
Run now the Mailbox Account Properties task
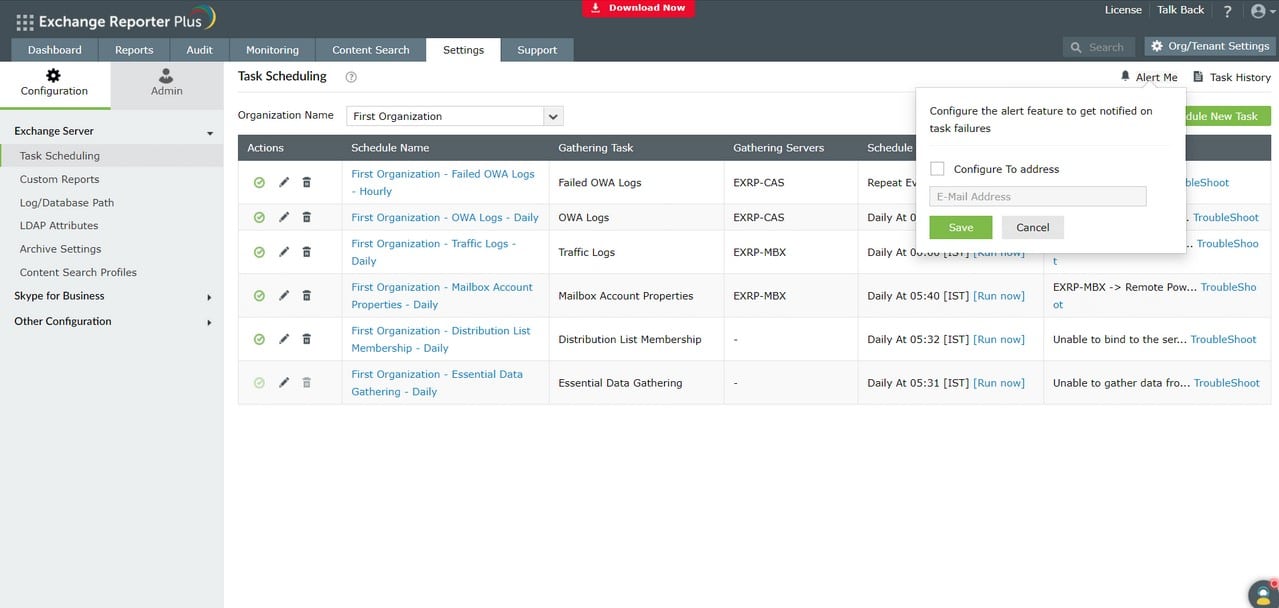[999, 296]
